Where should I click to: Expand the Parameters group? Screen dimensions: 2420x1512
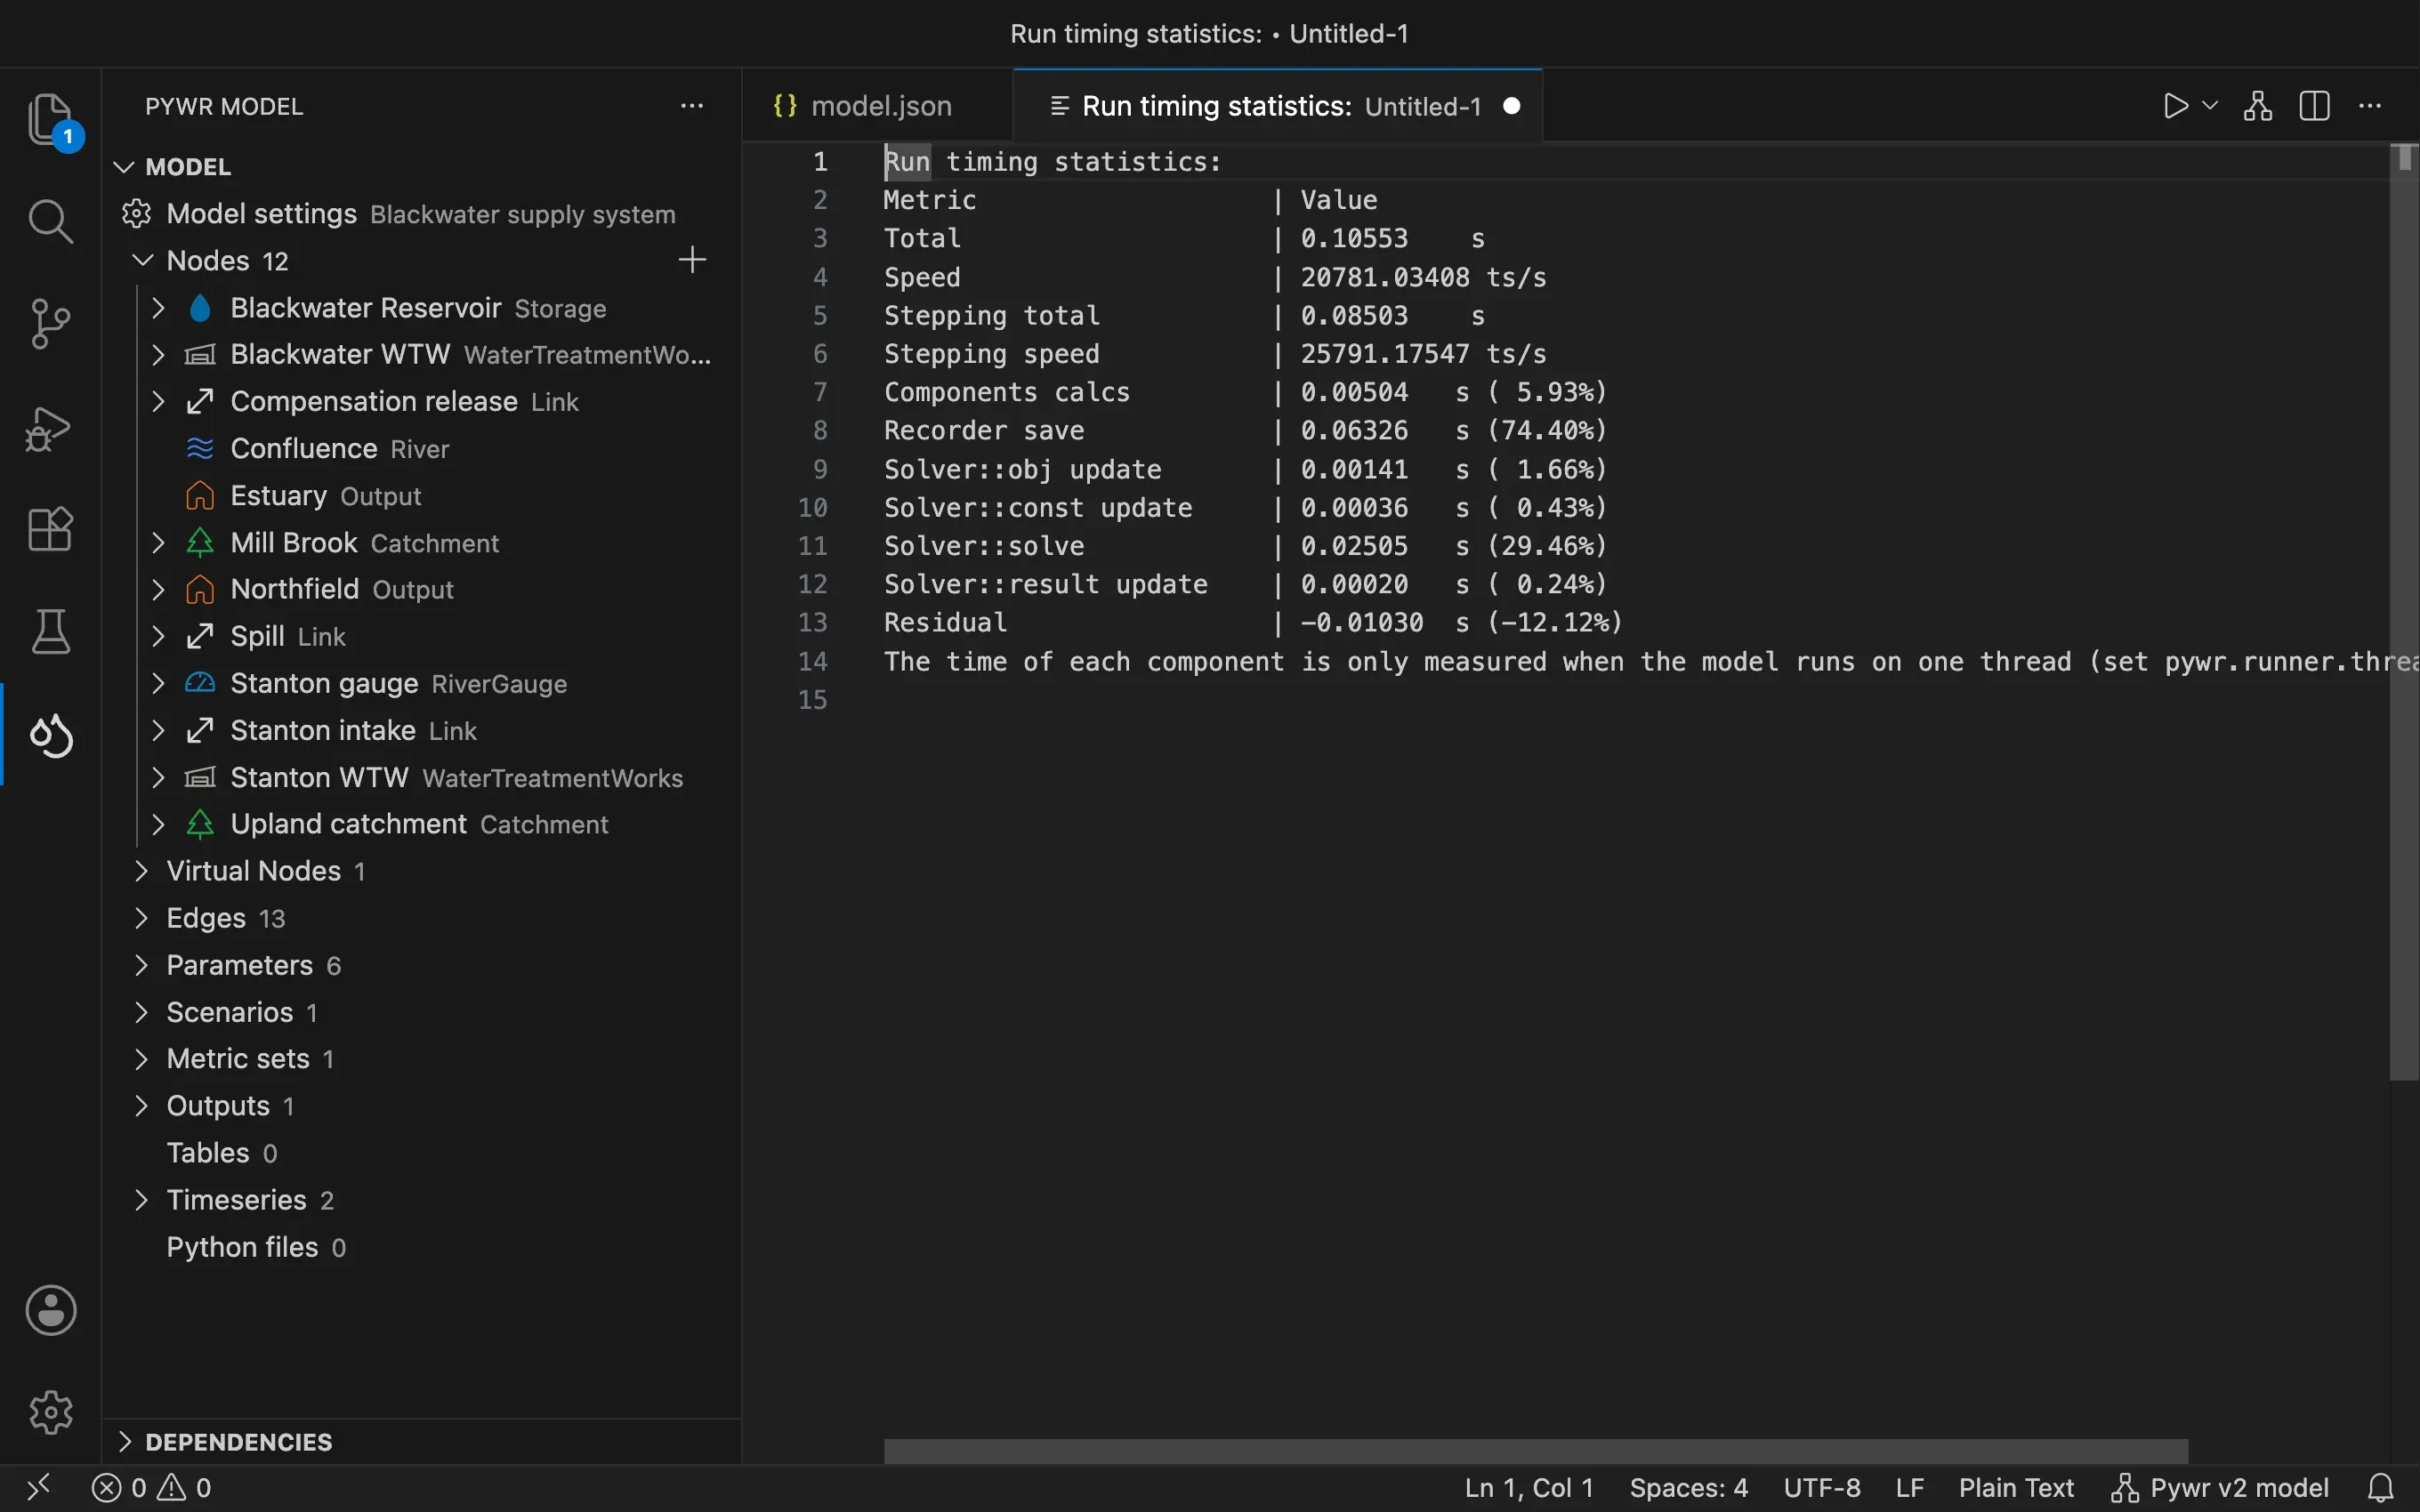(141, 965)
